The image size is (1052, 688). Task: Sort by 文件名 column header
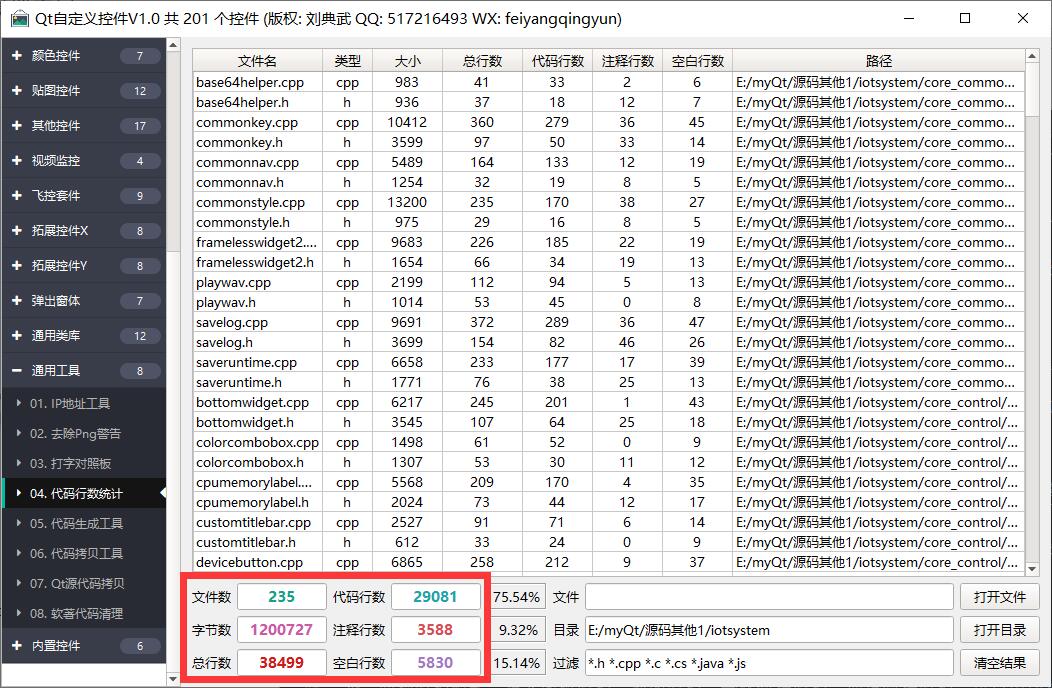coord(257,61)
